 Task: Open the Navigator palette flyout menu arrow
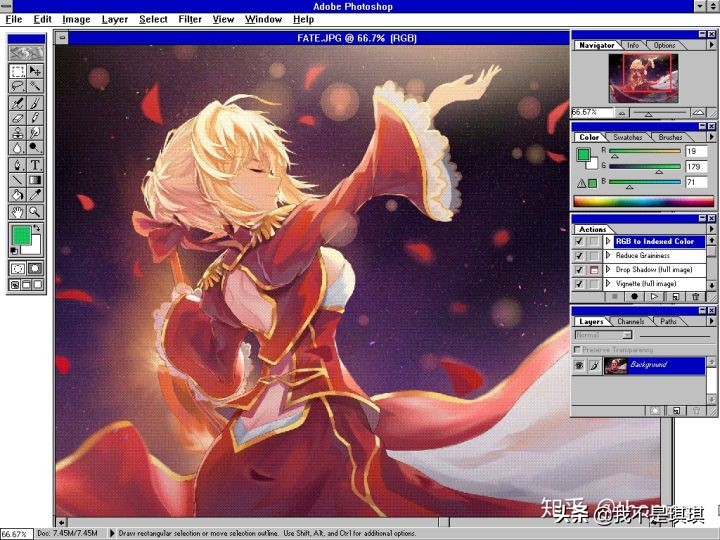pyautogui.click(x=711, y=45)
